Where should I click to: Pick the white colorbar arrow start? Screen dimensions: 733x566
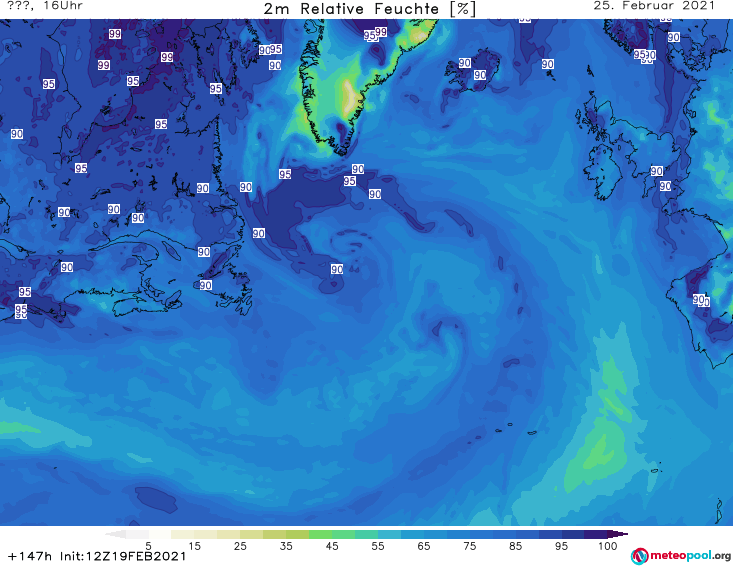pyautogui.click(x=115, y=534)
